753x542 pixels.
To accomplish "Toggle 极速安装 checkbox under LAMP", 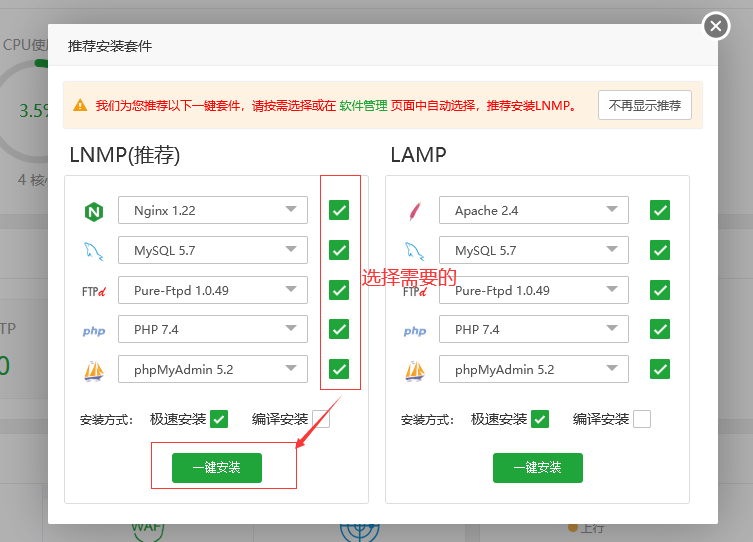I will (x=540, y=419).
